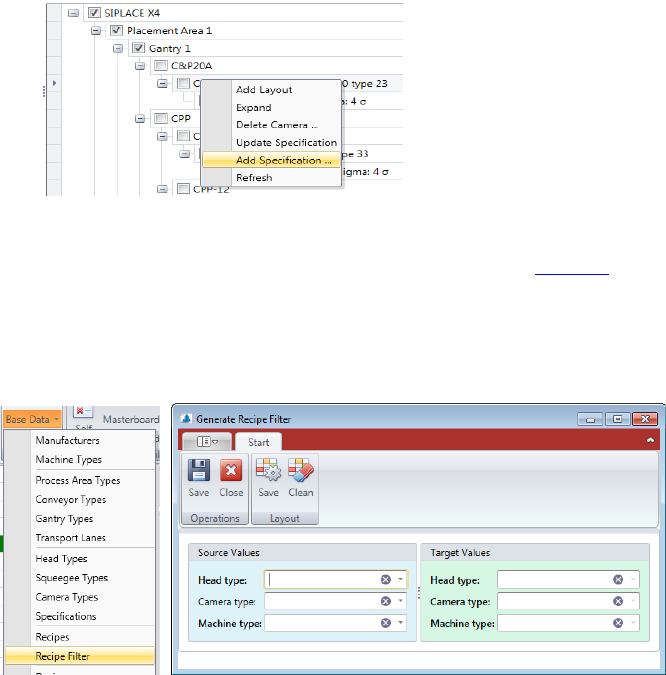Click the blue underlined link on right
The image size is (666, 675).
tap(572, 273)
